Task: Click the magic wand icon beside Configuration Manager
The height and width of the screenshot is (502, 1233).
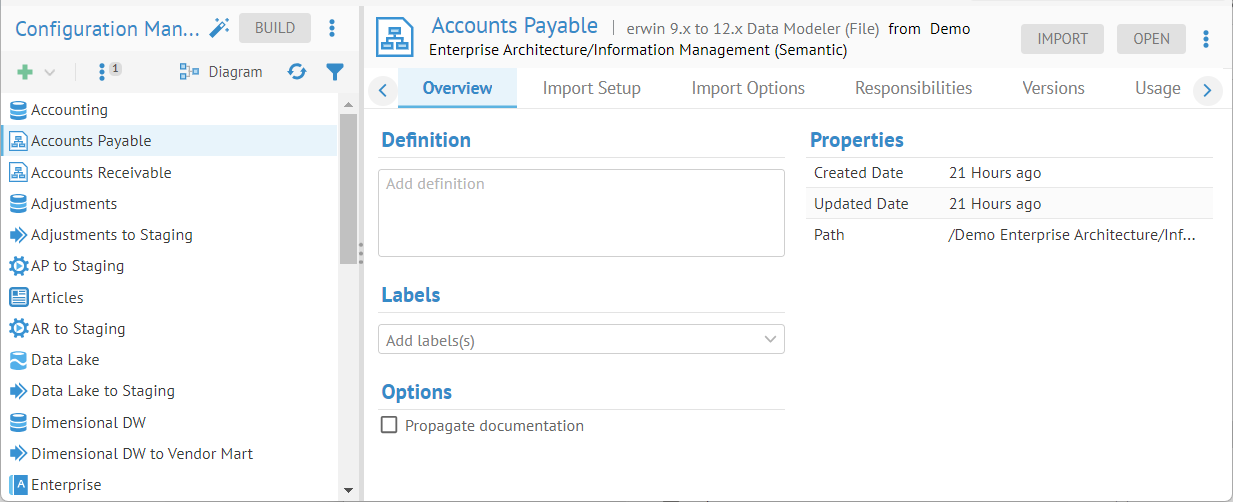Action: [x=219, y=28]
